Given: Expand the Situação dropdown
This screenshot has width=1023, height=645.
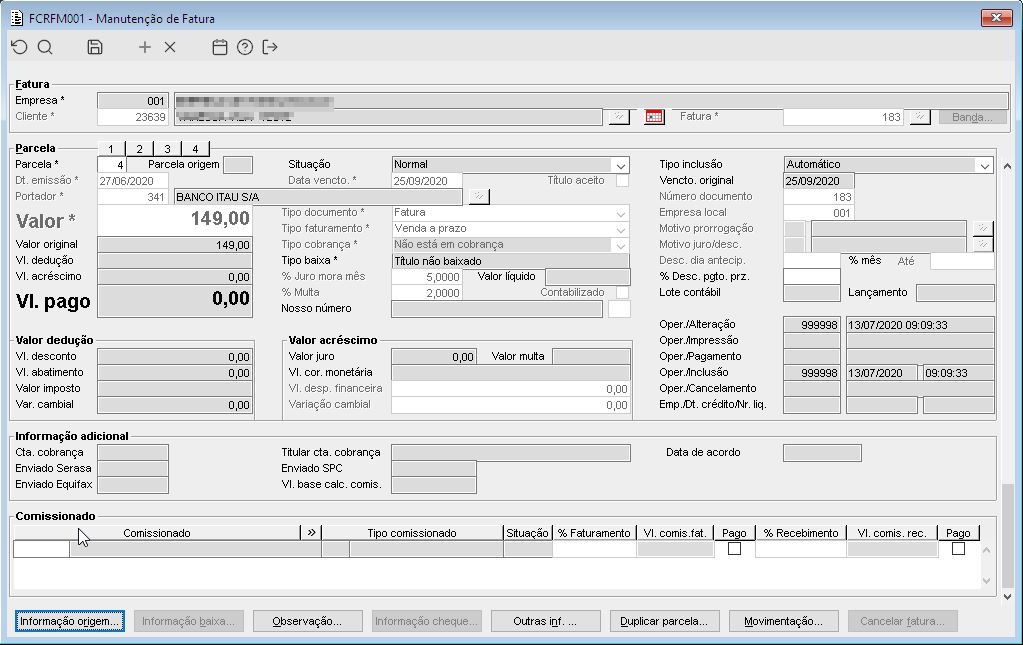Looking at the screenshot, I should coord(621,165).
